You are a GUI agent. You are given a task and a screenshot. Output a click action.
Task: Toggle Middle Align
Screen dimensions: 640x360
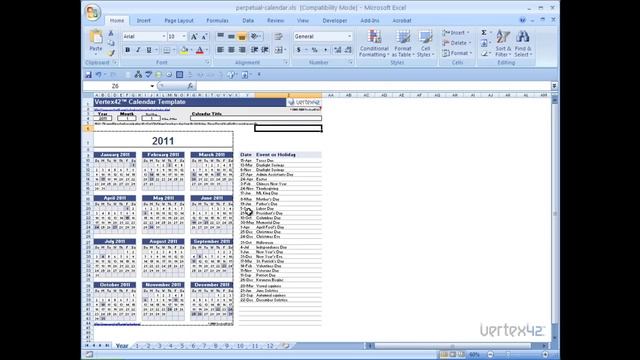tap(231, 37)
